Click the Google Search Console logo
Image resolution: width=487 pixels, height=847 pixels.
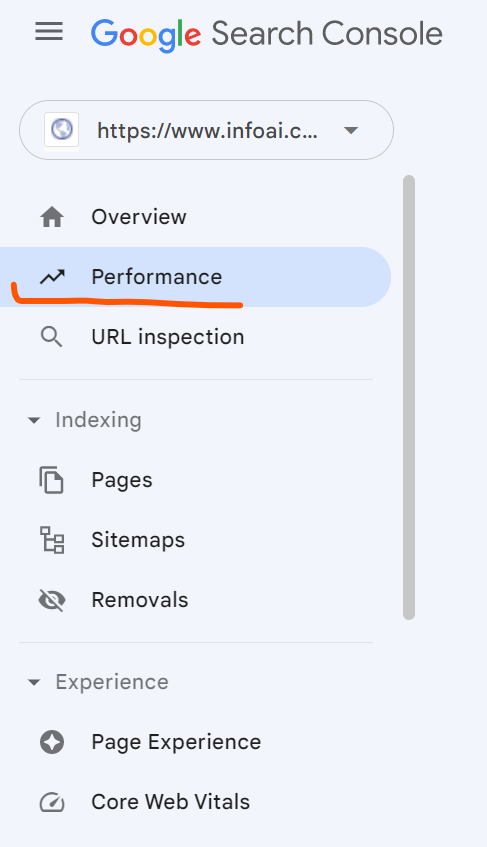pos(267,34)
